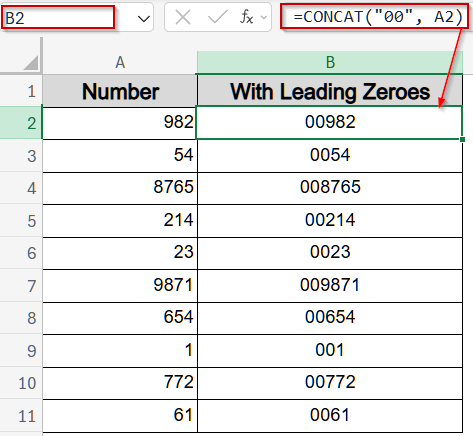This screenshot has height=436, width=473.
Task: Select row 5 header
Action: click(x=21, y=221)
